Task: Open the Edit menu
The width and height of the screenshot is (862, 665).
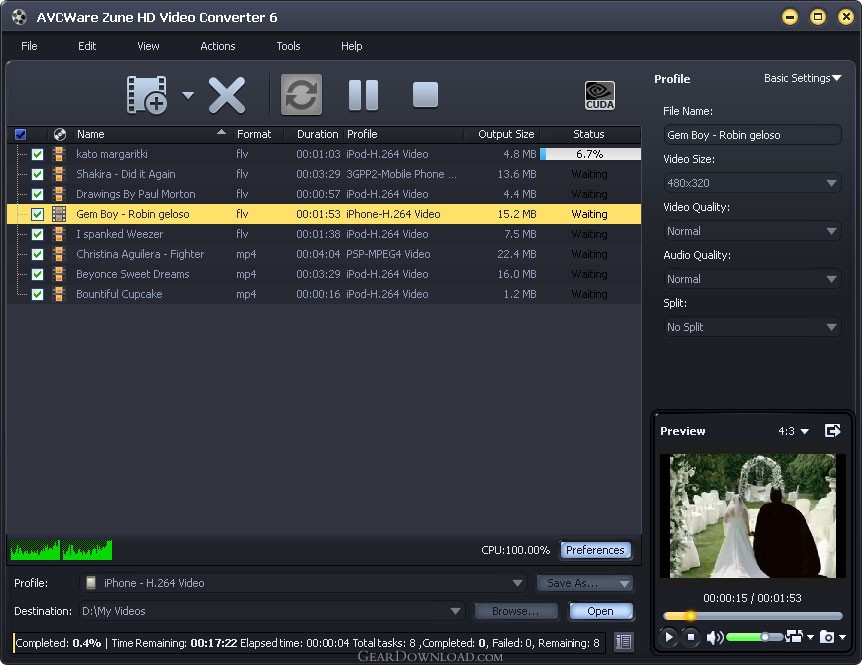Action: (x=87, y=46)
